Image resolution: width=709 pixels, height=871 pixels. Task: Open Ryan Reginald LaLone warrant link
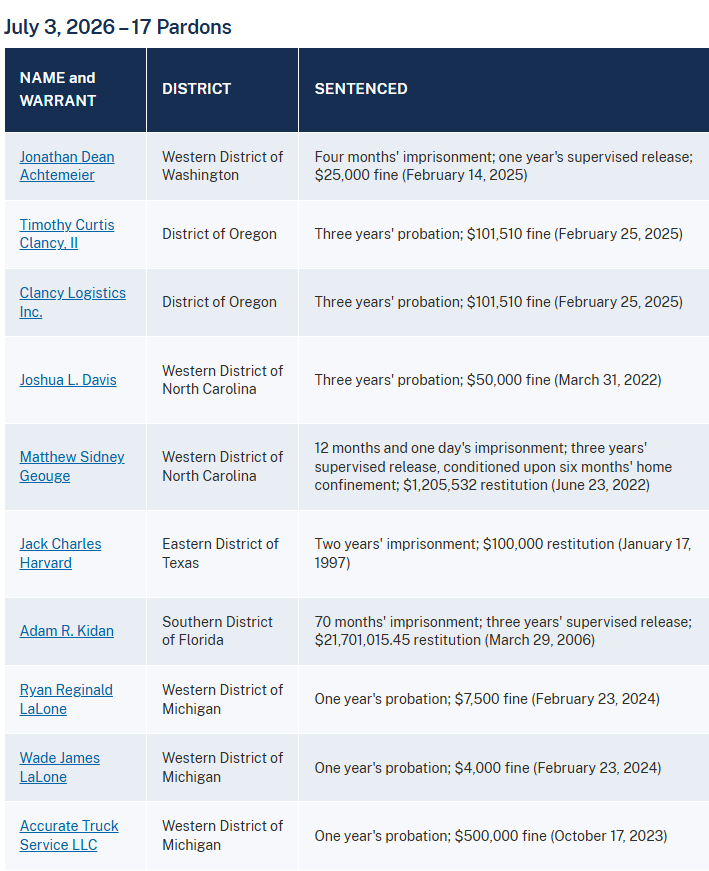point(66,699)
